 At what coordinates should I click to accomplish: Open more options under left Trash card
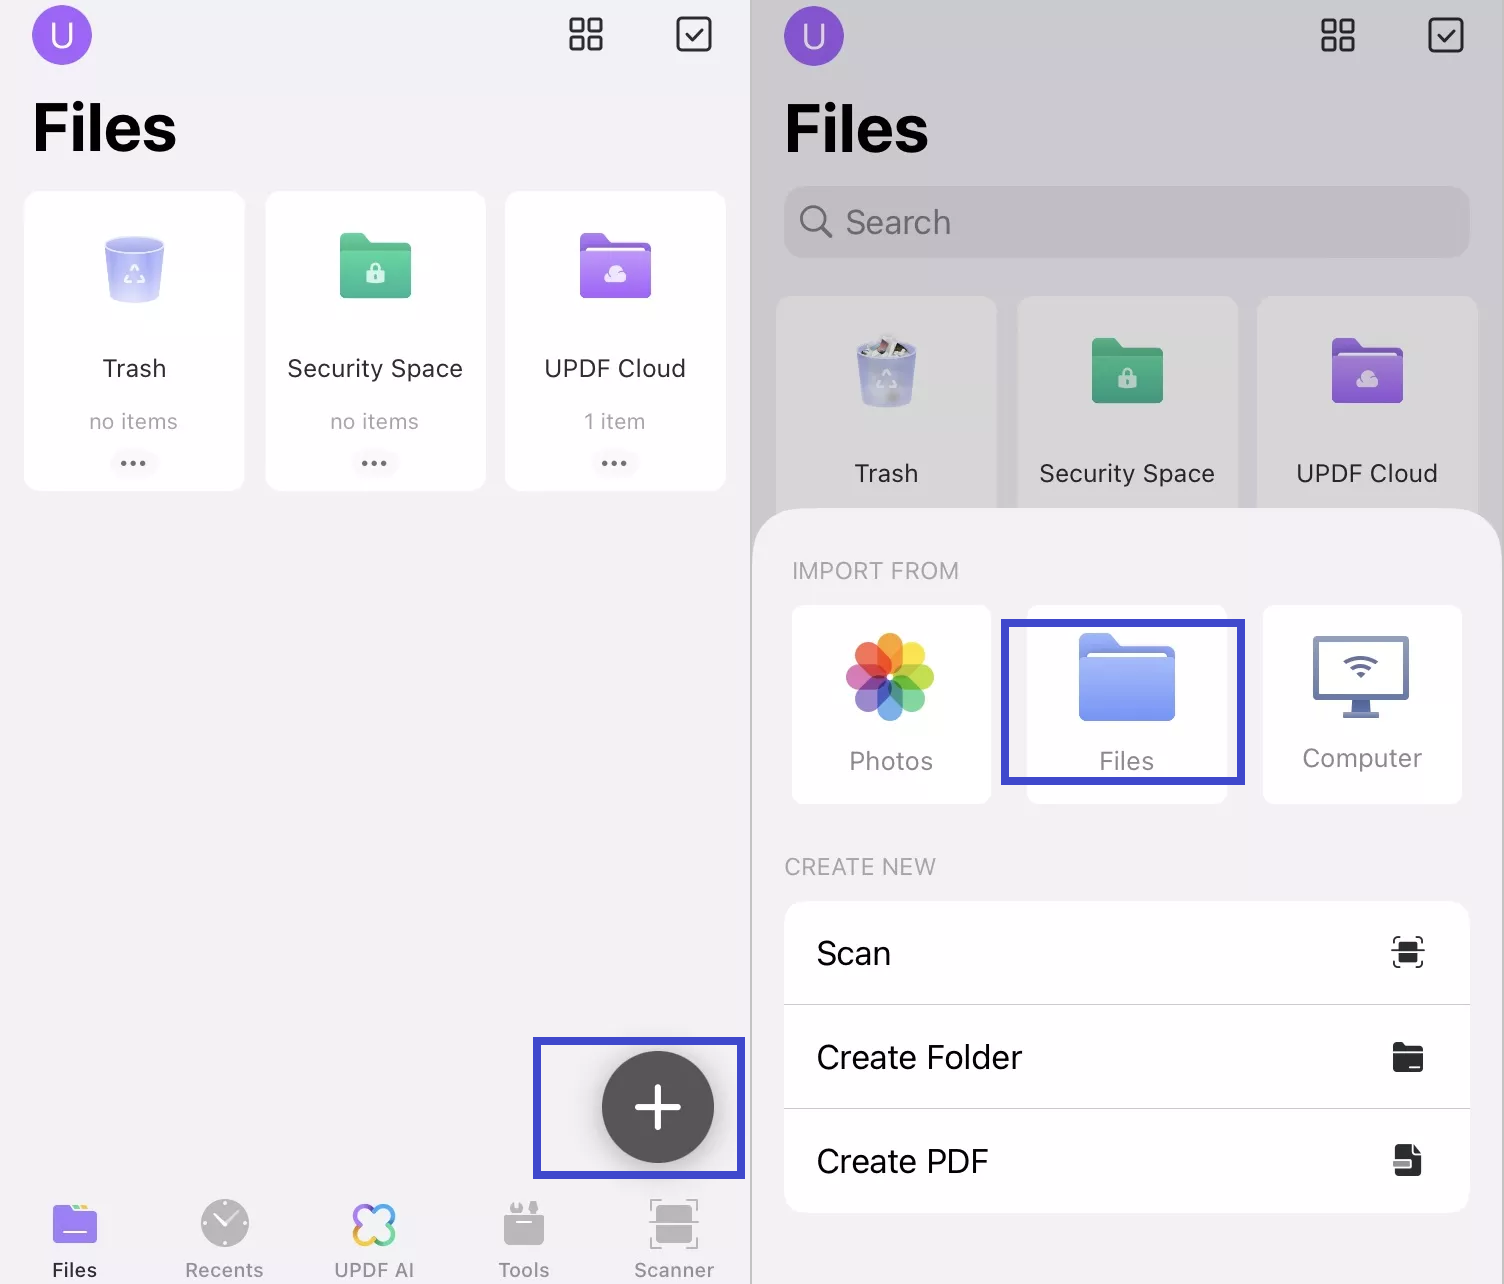[x=133, y=463]
